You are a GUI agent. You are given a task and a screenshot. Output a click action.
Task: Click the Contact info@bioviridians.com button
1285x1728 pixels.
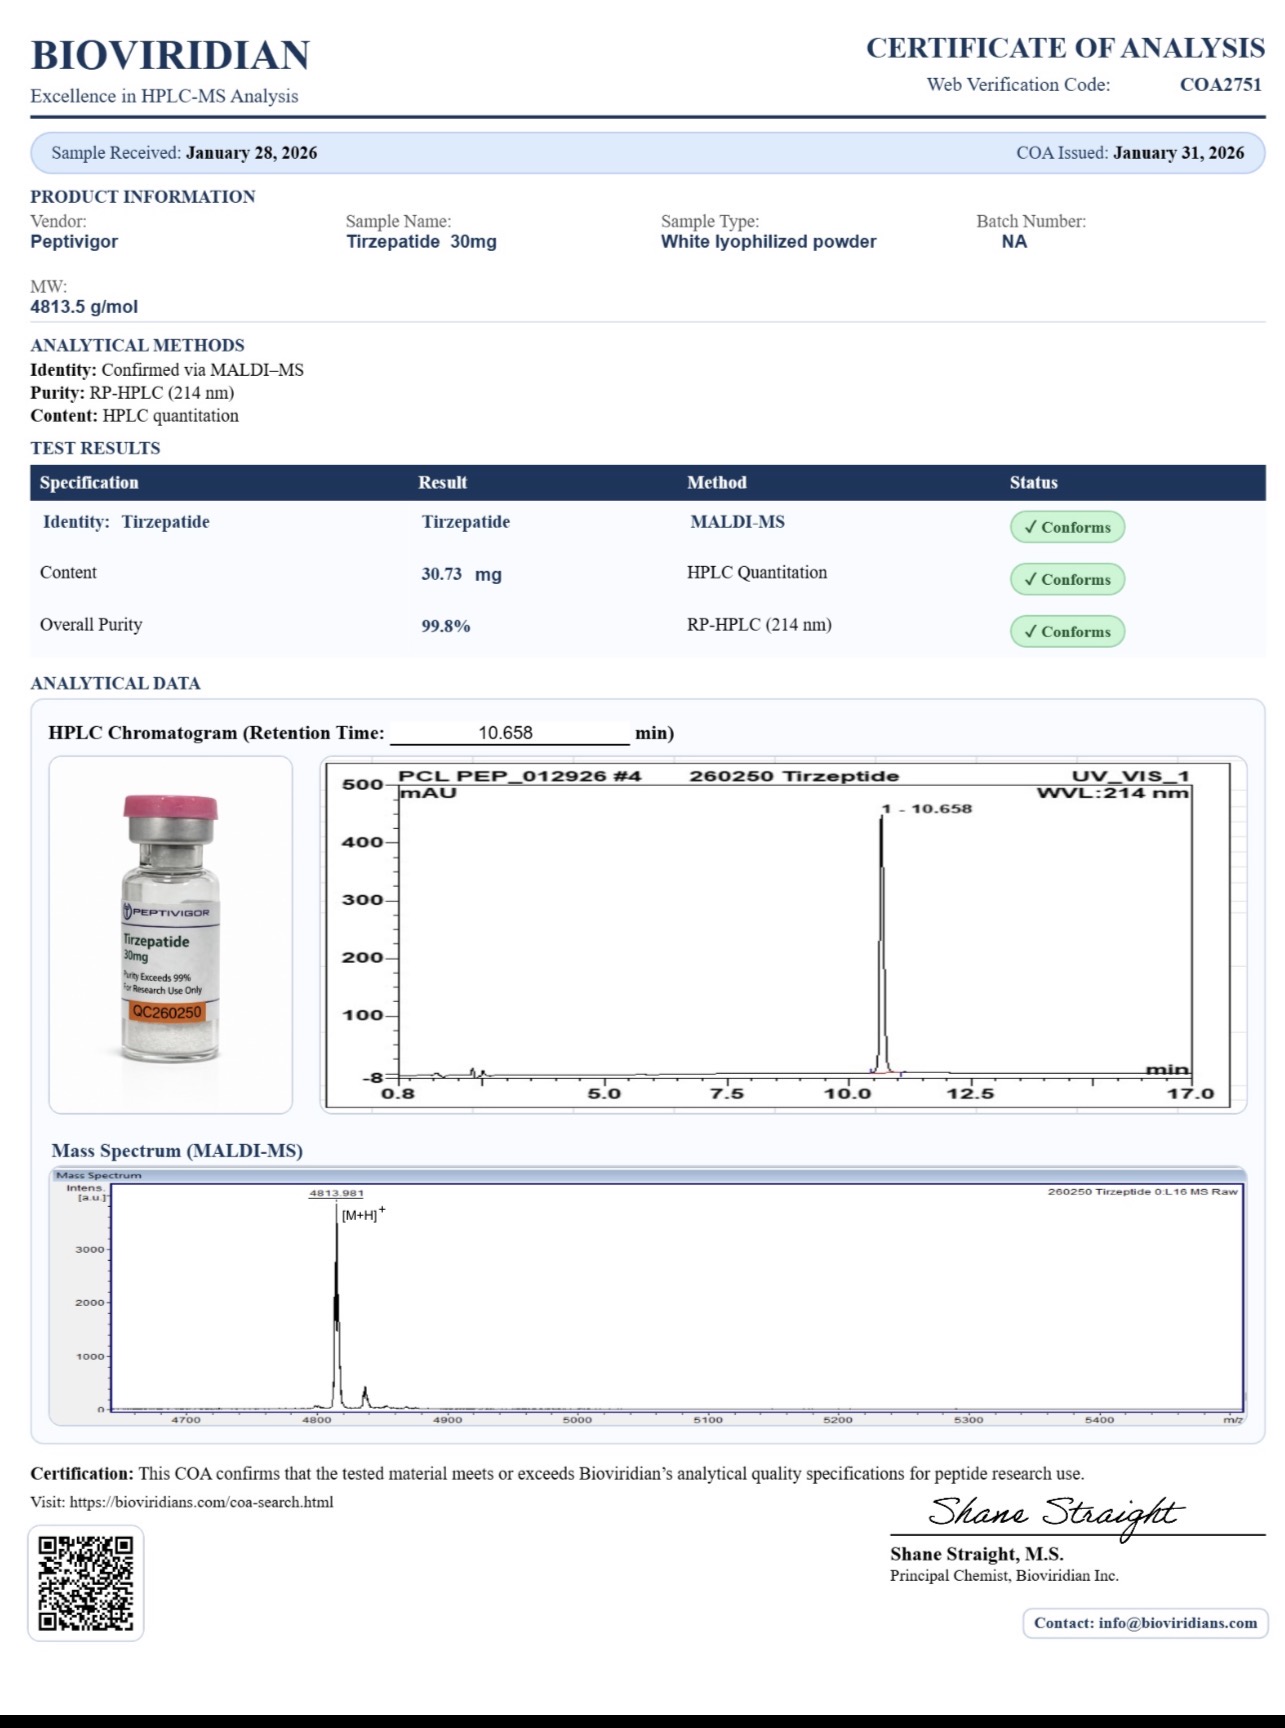pyautogui.click(x=1145, y=1622)
